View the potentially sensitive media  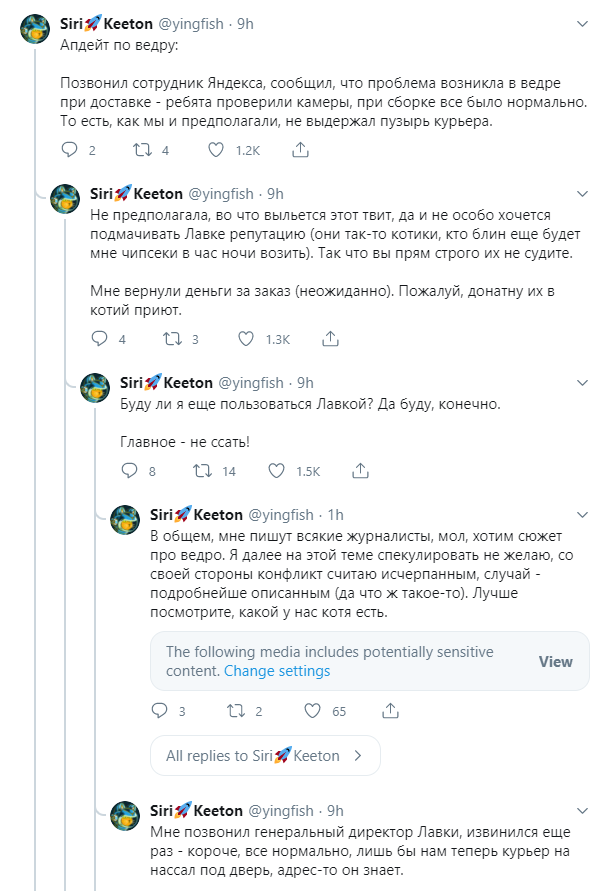555,661
